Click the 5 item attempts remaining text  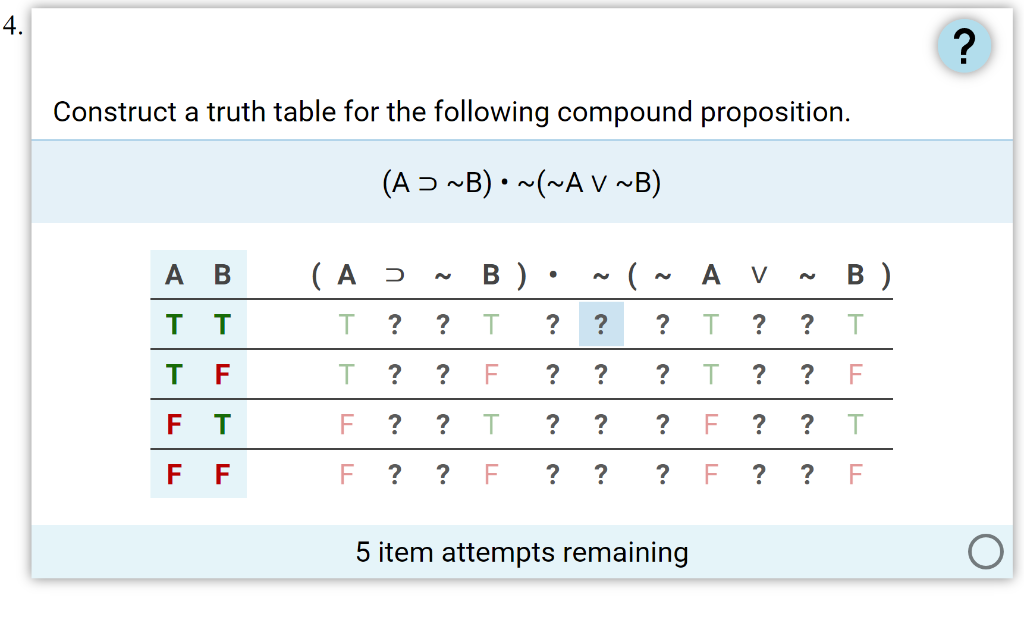click(x=522, y=551)
